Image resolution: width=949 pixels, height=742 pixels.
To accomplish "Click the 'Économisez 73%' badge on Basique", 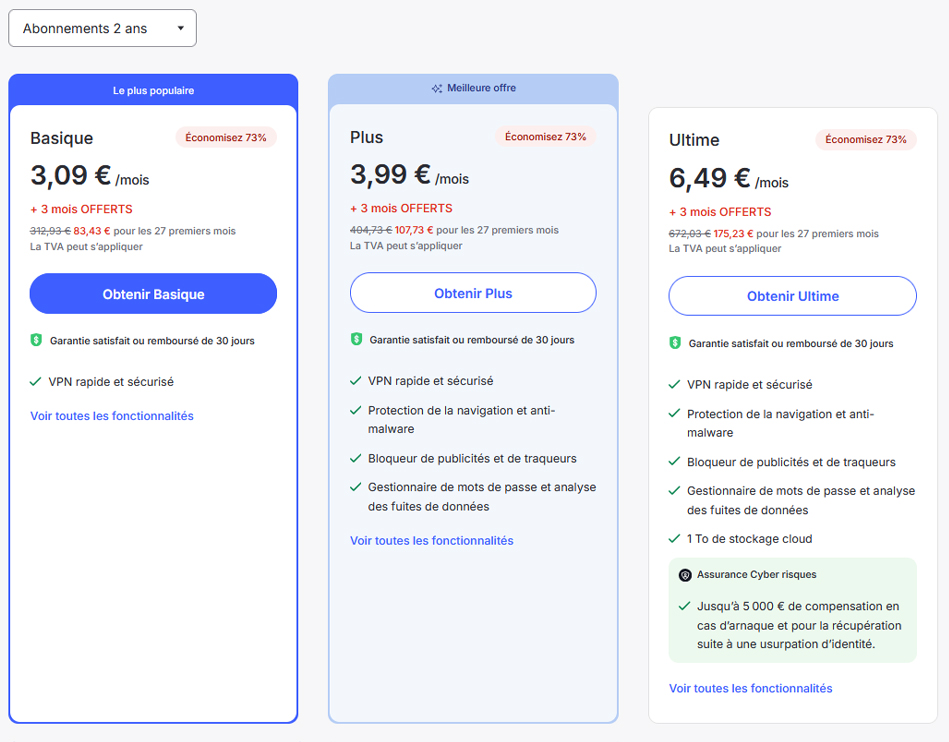I will (225, 137).
